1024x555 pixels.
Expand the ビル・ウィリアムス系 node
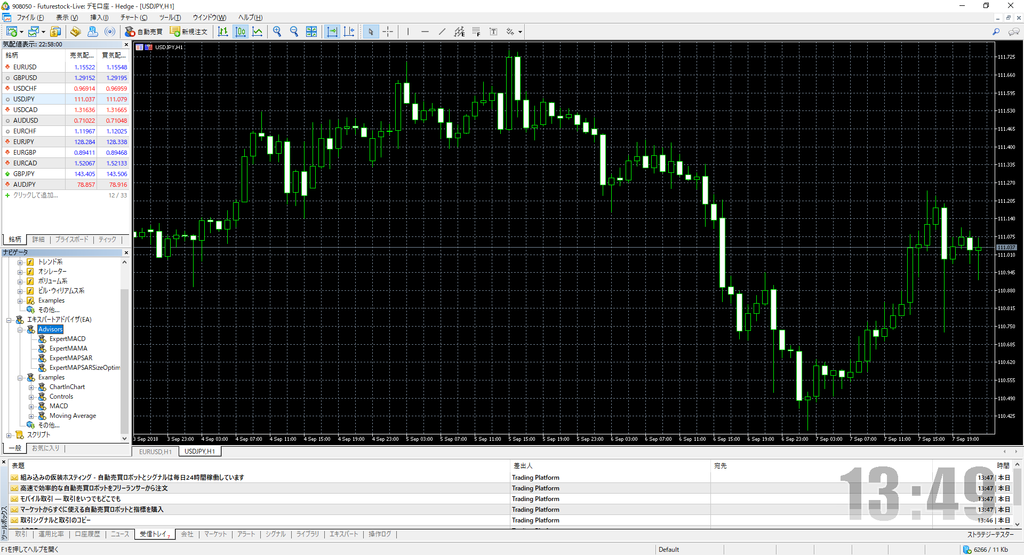[x=20, y=291]
